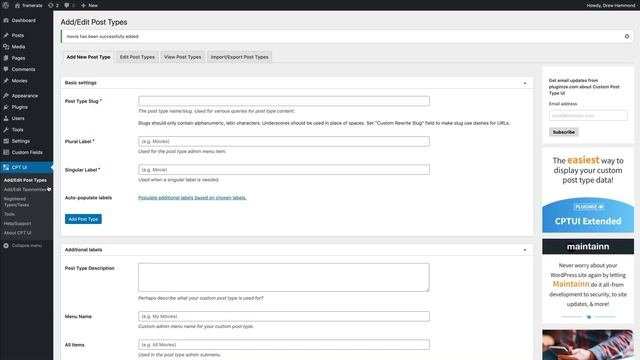Click the Posts pin icon
The height and width of the screenshot is (360, 640).
coord(6,36)
